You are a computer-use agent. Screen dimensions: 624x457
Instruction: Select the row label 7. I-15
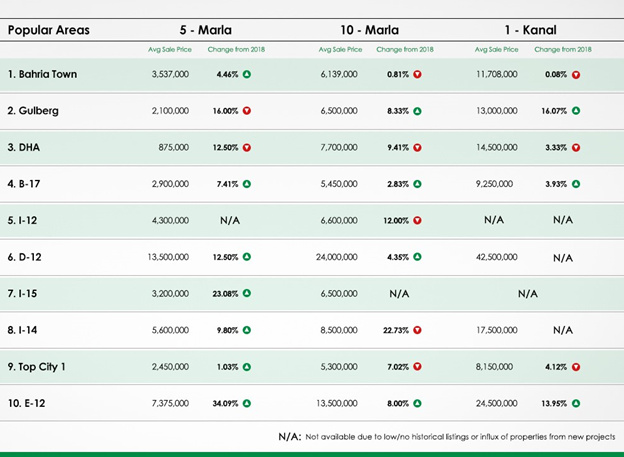(22, 294)
